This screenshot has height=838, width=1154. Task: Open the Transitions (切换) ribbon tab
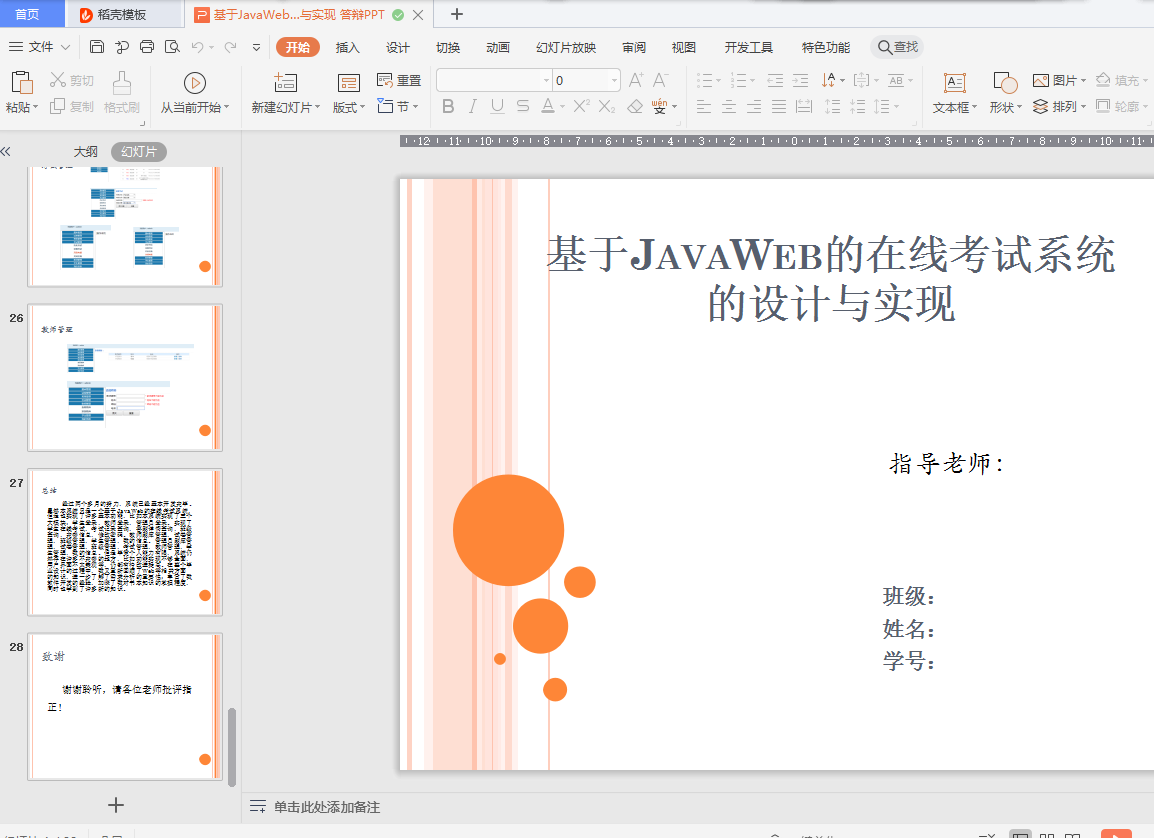[x=447, y=47]
